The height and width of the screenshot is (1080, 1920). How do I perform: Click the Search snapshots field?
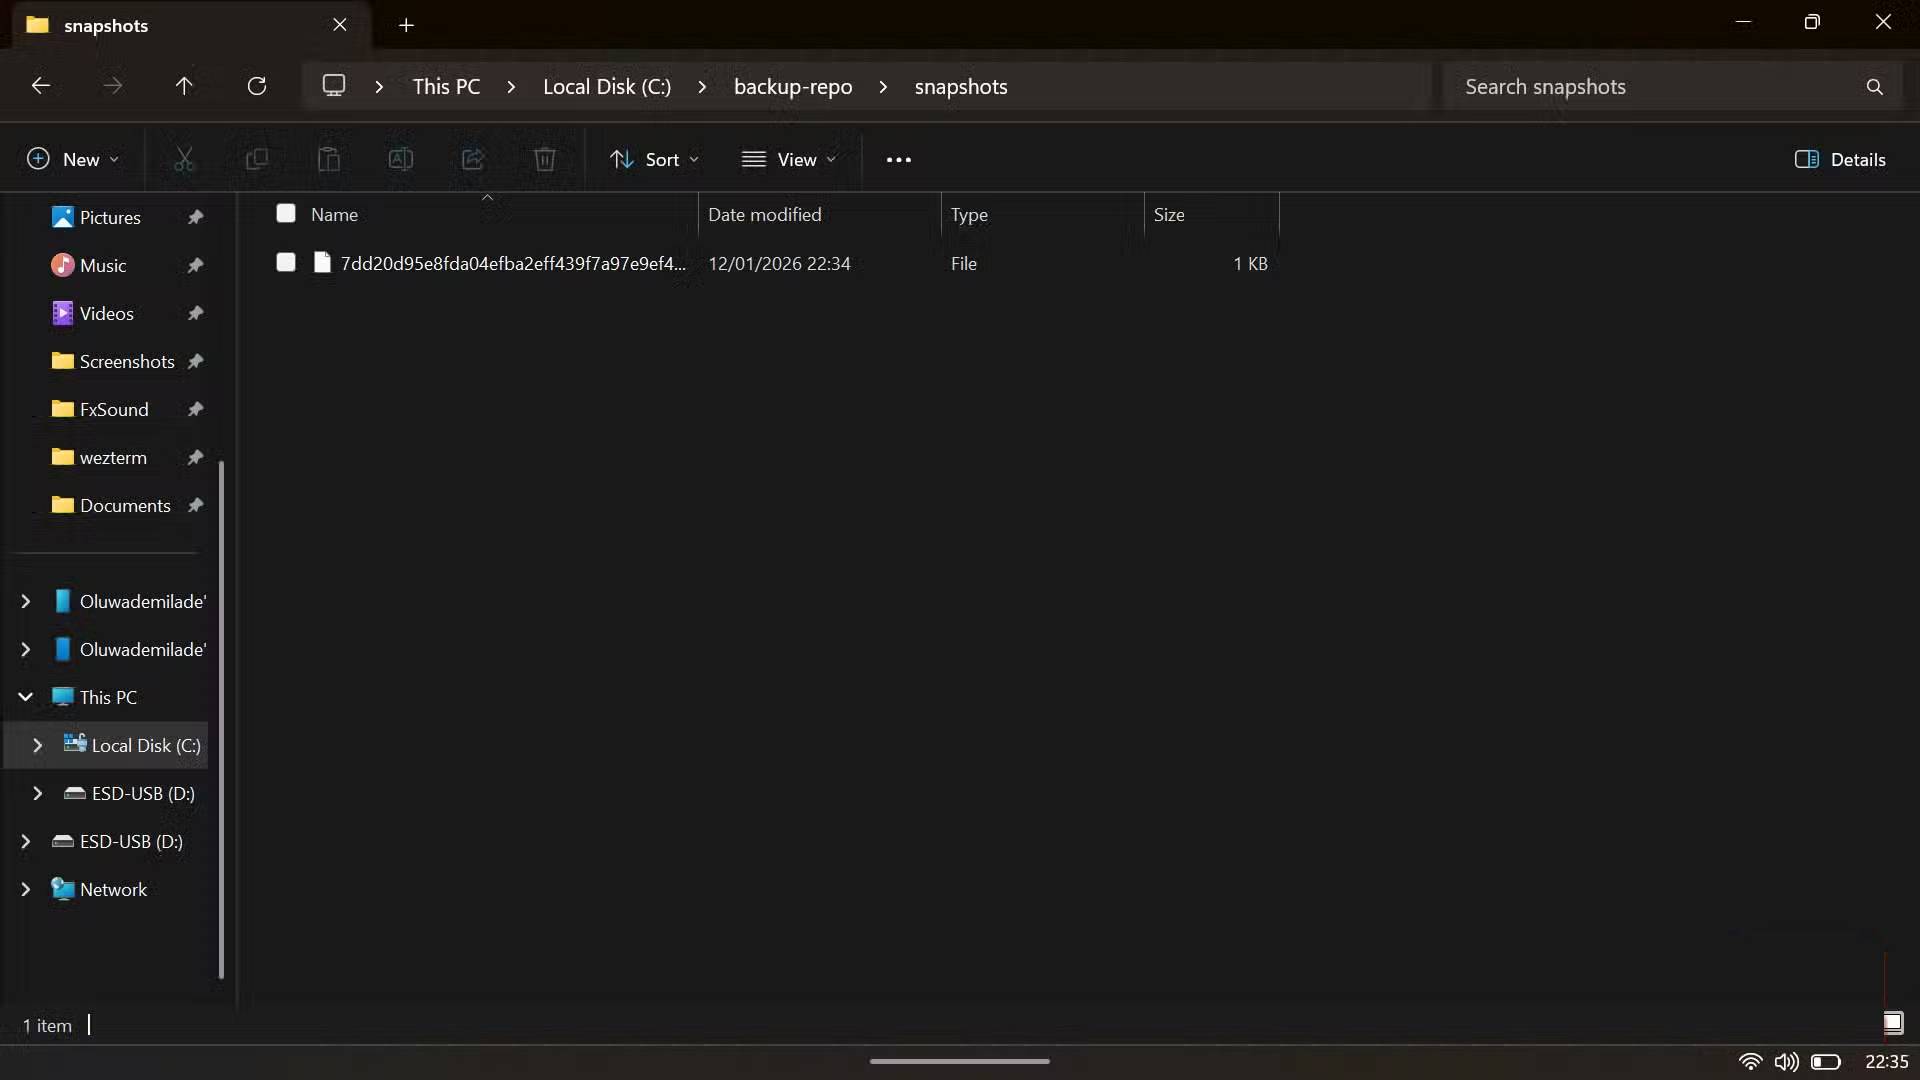coord(1650,87)
